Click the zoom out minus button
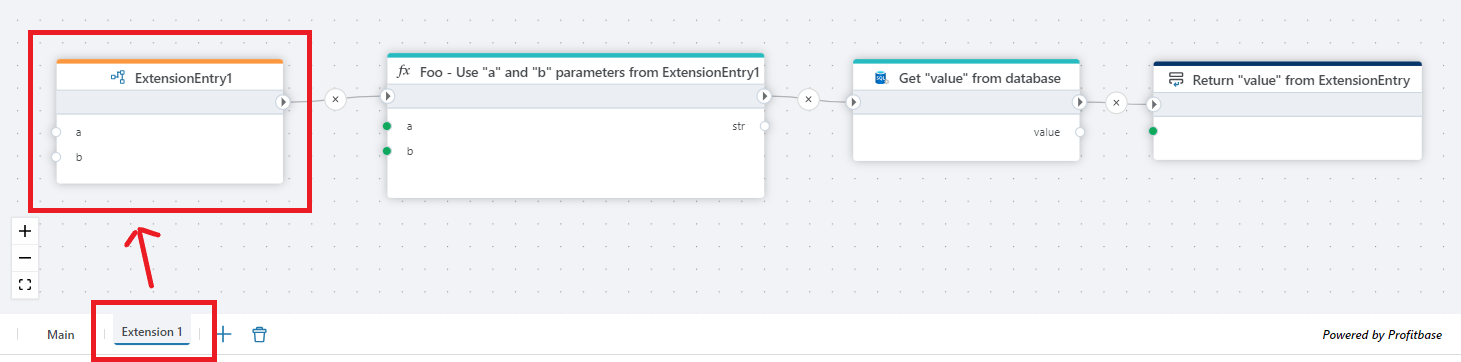1461x362 pixels. point(26,258)
